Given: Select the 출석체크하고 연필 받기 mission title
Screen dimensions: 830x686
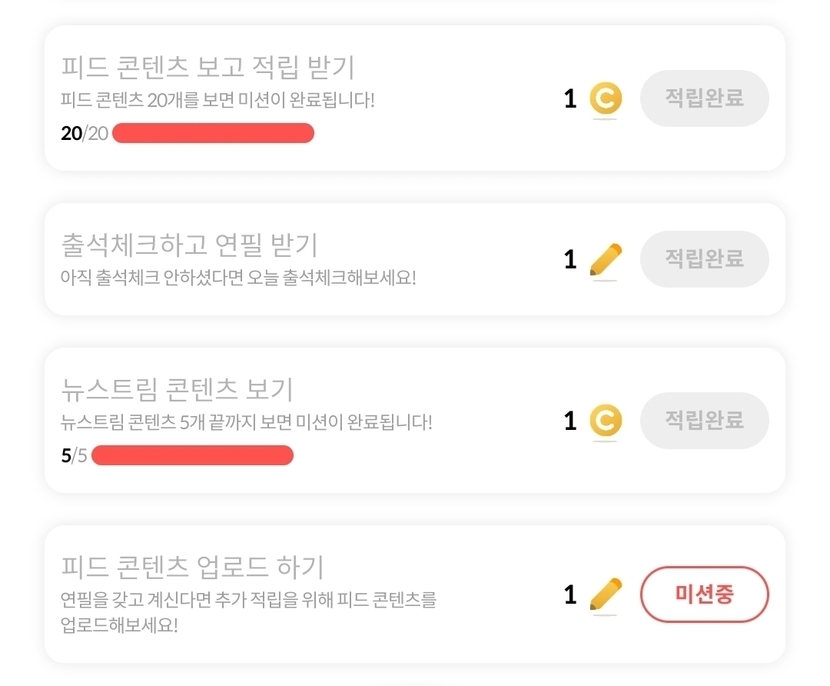Looking at the screenshot, I should (x=189, y=244).
